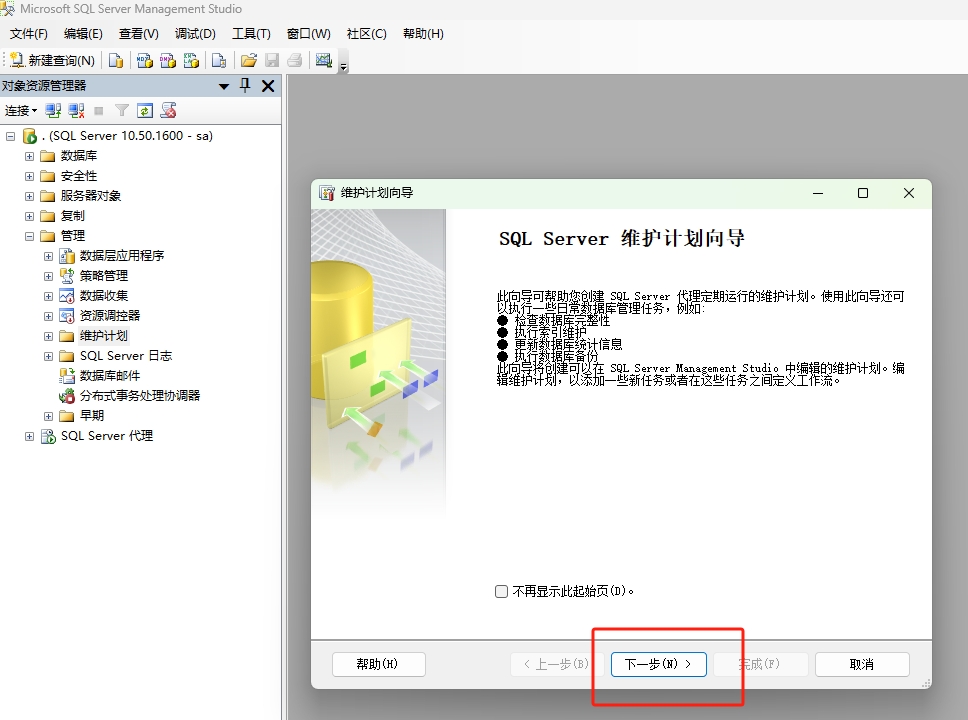
Task: Expand the 资源调控器 node
Action: (48, 316)
